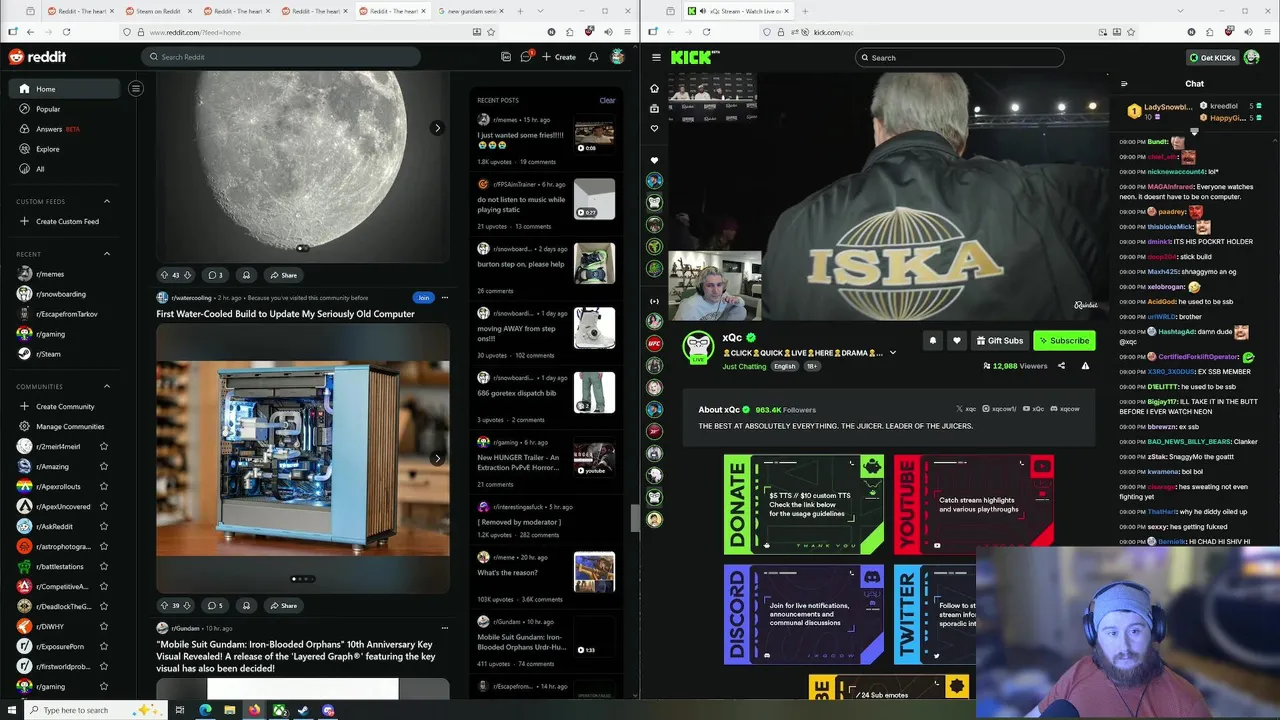
Task: Collapse Communities section
Action: (x=107, y=387)
